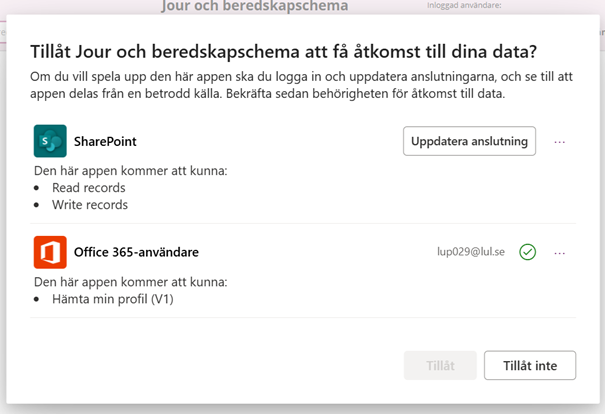Click the Jour och beredskapschema app header
Screen dimensions: 605x414
coord(255,6)
